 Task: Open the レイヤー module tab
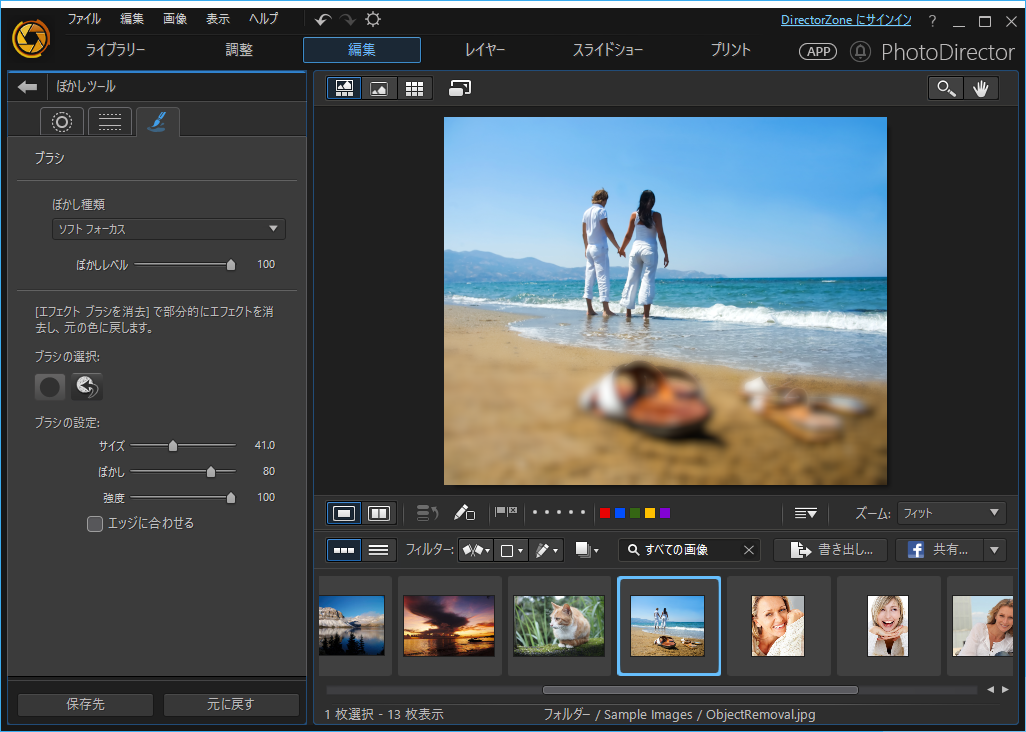[x=484, y=50]
